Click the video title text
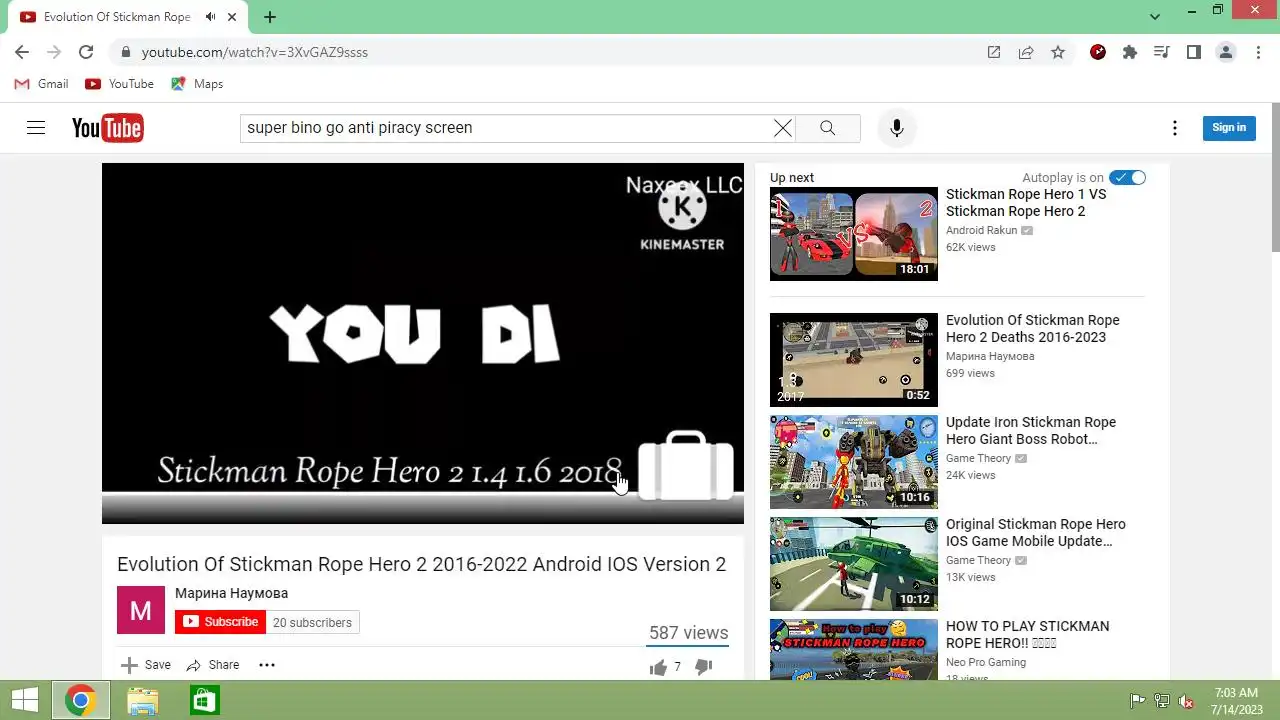 click(x=421, y=564)
